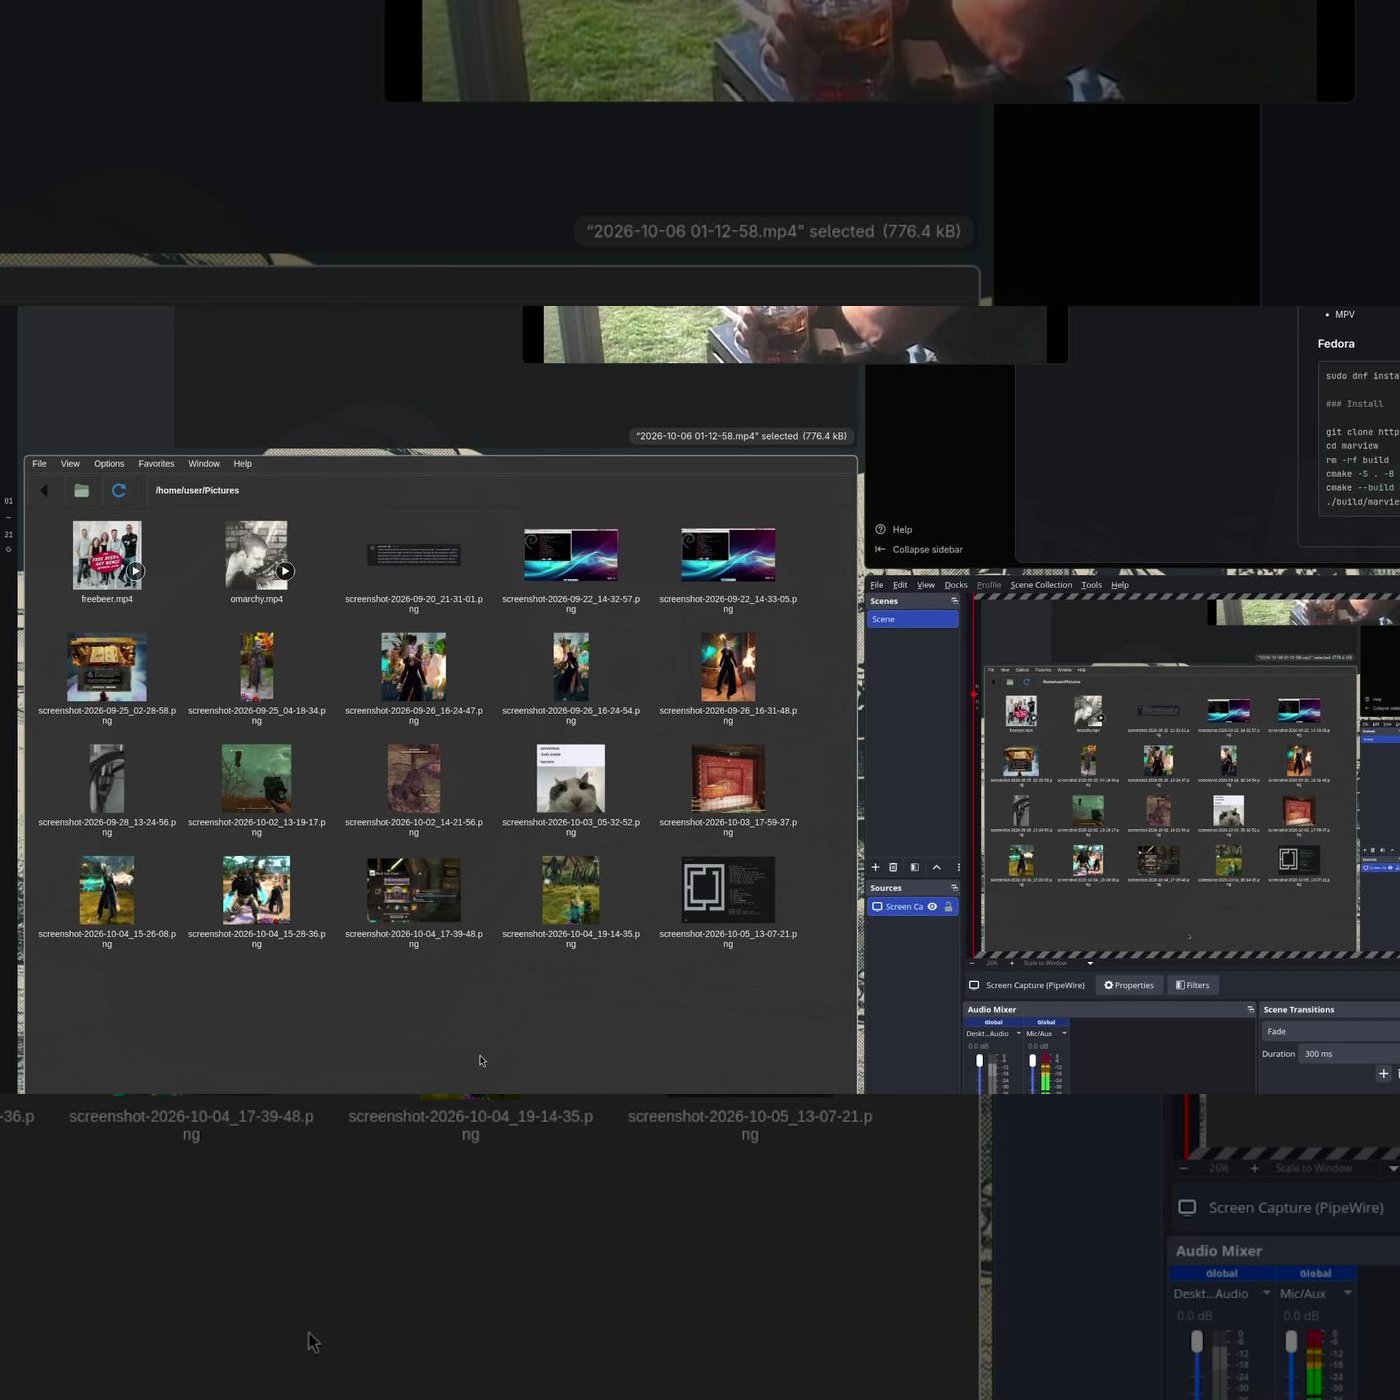Click the Desktop Audio volume slider handle
Image resolution: width=1400 pixels, height=1400 pixels.
979,1061
